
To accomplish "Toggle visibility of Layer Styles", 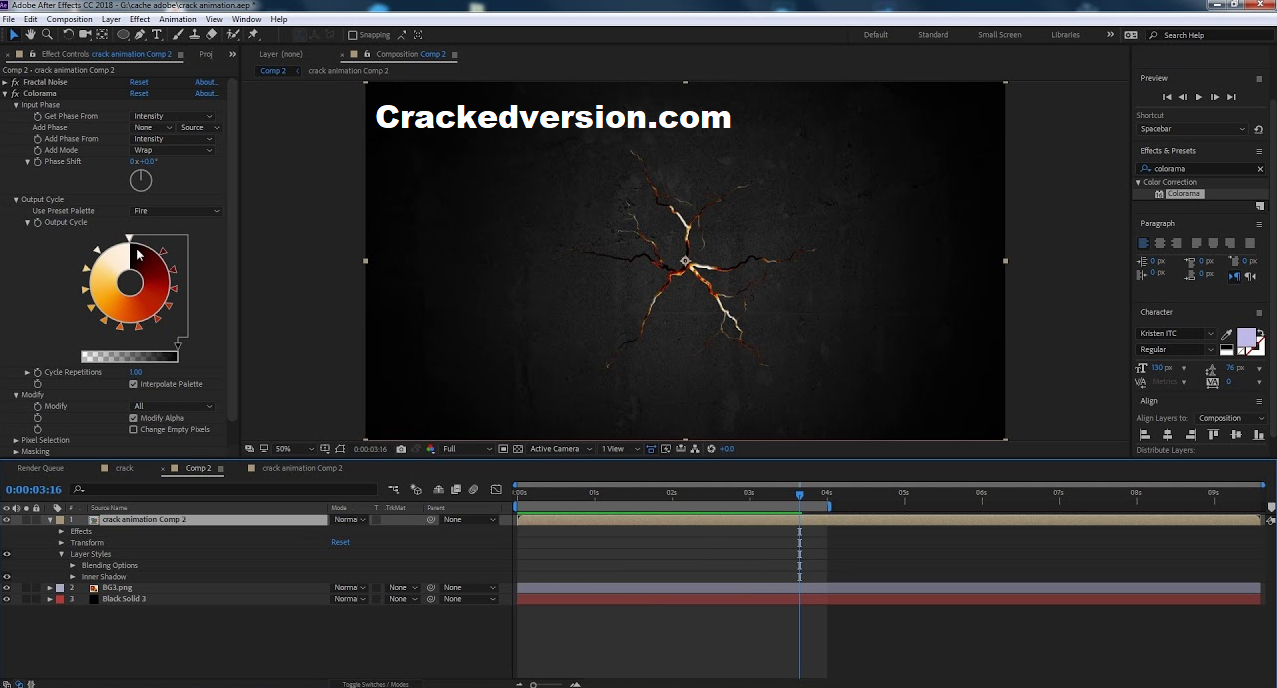I will (7, 554).
